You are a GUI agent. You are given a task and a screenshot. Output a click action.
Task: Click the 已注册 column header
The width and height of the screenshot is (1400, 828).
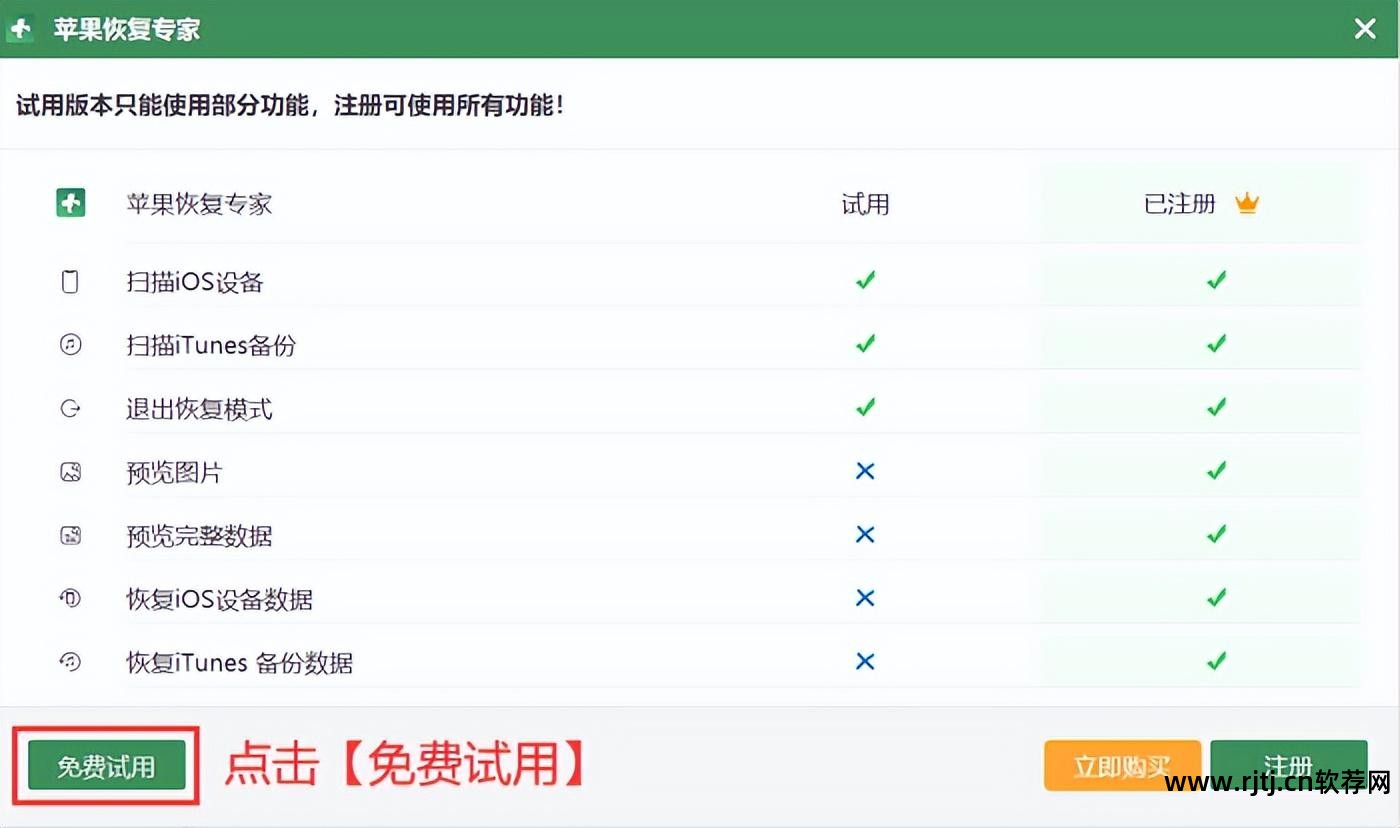tap(1180, 204)
